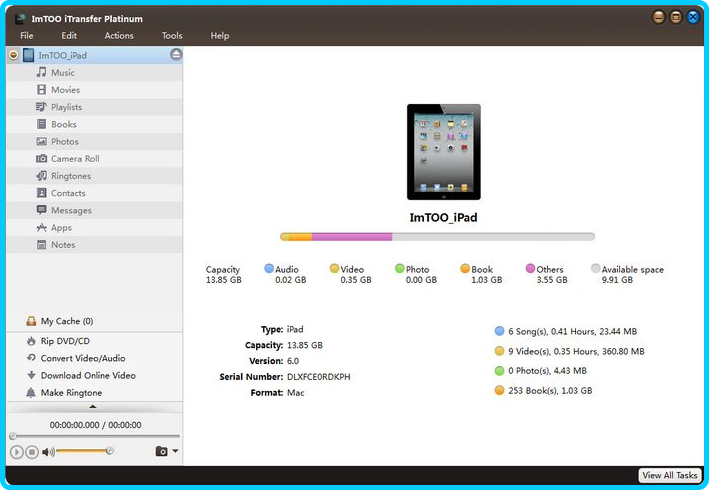709x490 pixels.
Task: Launch Download Online Video
Action: 88,375
